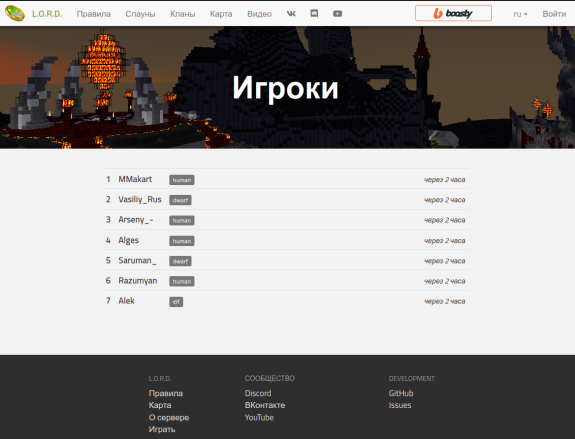This screenshot has height=439, width=575.
Task: Open the YouTube icon in the navbar
Action: point(337,14)
